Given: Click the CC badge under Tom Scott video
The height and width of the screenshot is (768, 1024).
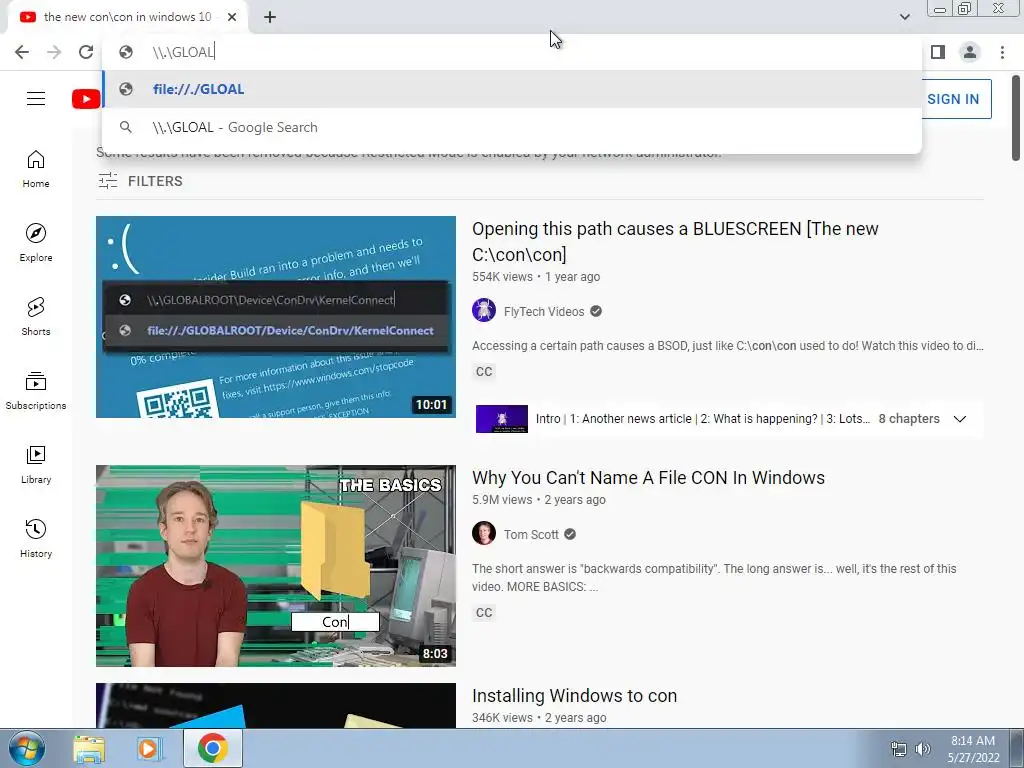Looking at the screenshot, I should pos(484,613).
